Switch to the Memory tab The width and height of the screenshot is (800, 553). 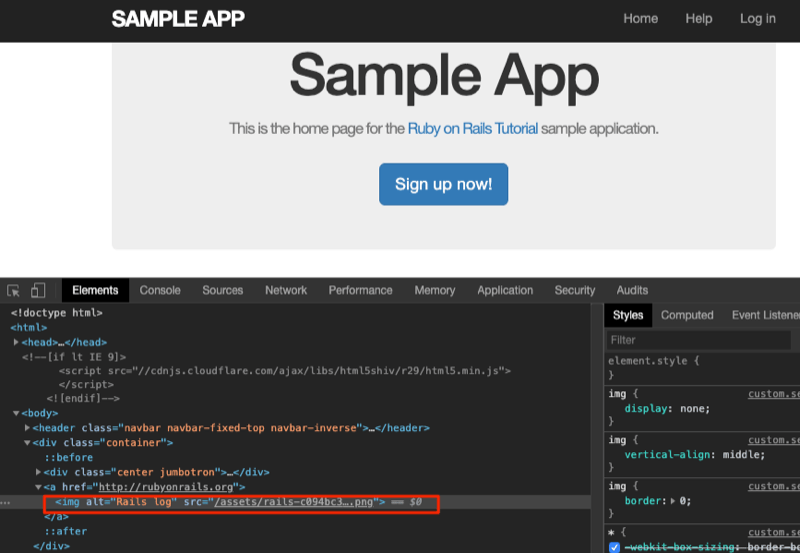click(435, 290)
